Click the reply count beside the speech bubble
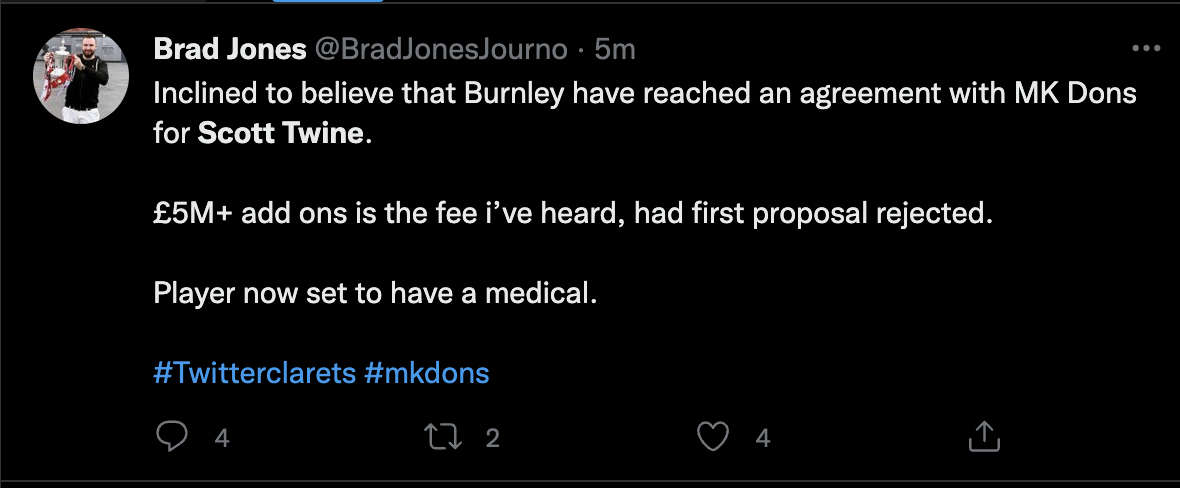Viewport: 1180px width, 488px height. pyautogui.click(x=222, y=437)
